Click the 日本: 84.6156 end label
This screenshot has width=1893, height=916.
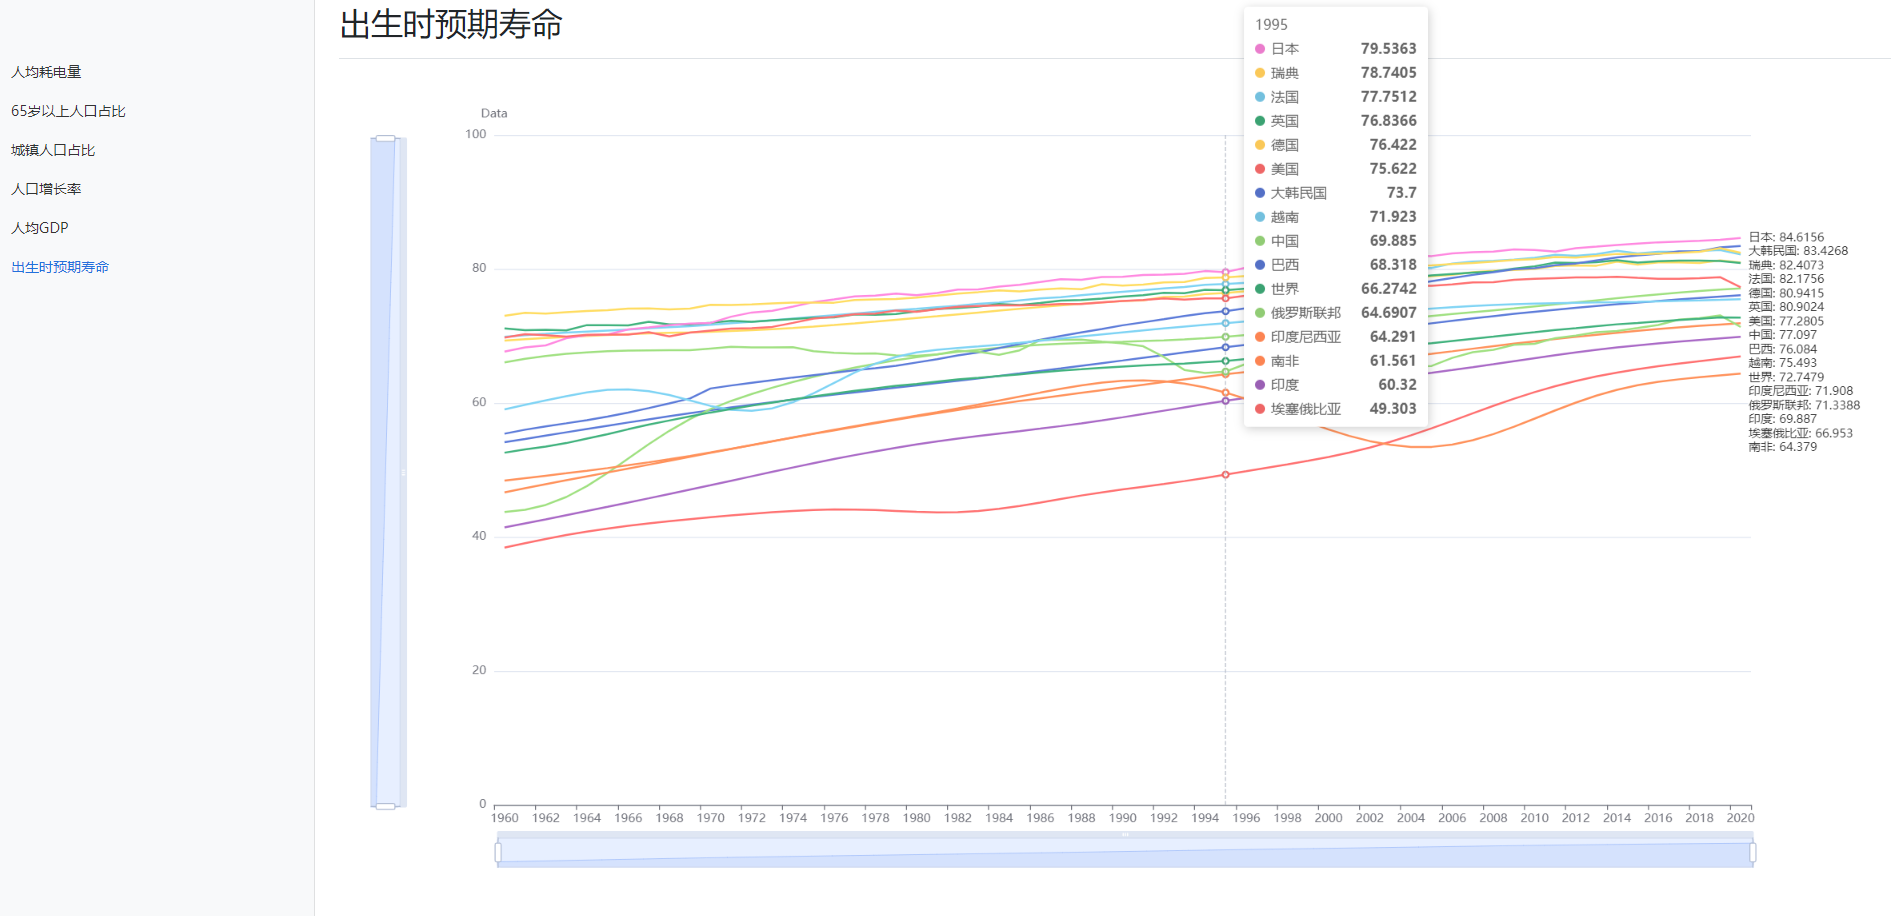pyautogui.click(x=1786, y=238)
